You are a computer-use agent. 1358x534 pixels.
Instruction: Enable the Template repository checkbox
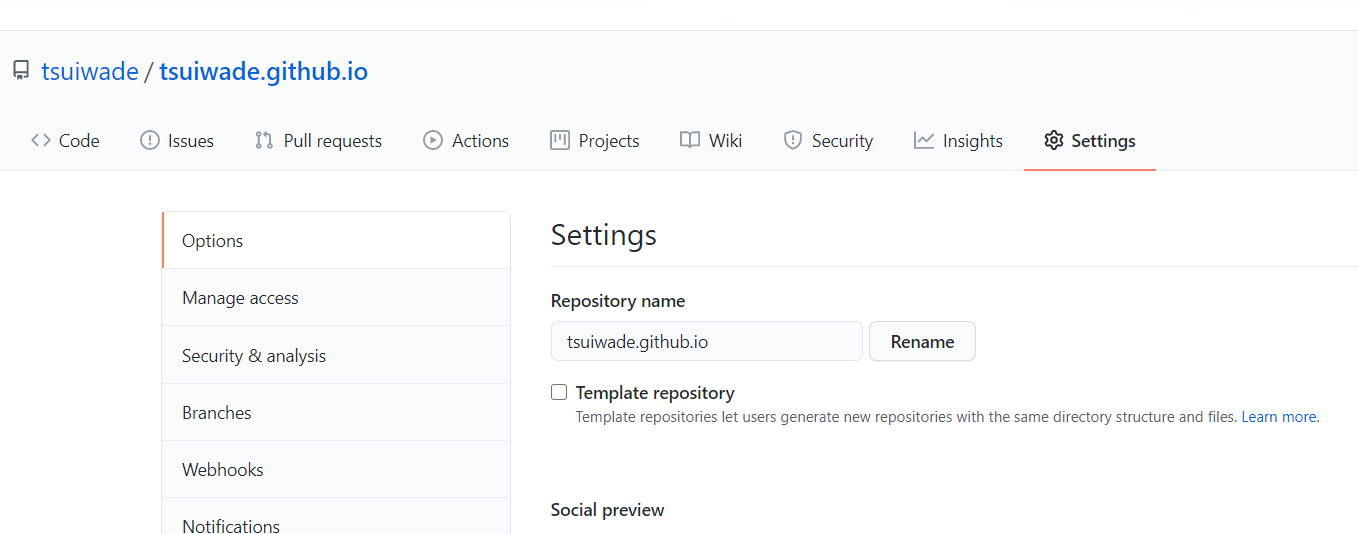(x=559, y=392)
